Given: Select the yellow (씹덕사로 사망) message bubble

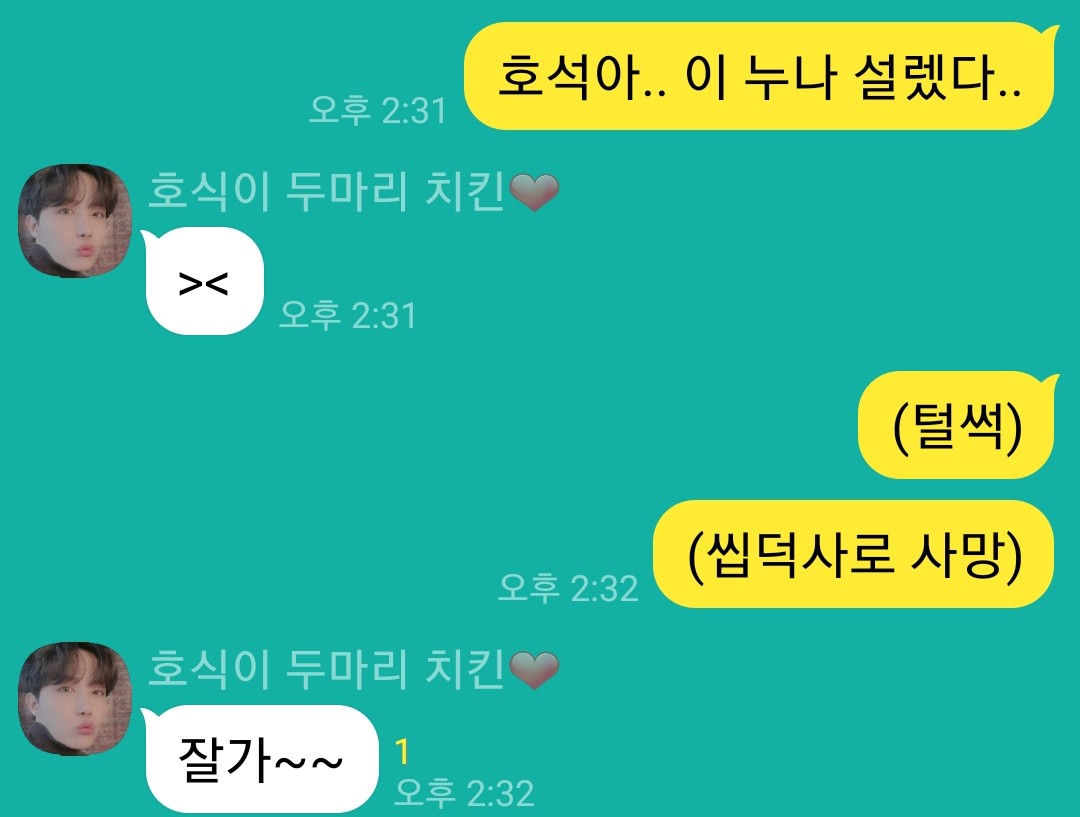Looking at the screenshot, I should point(854,555).
